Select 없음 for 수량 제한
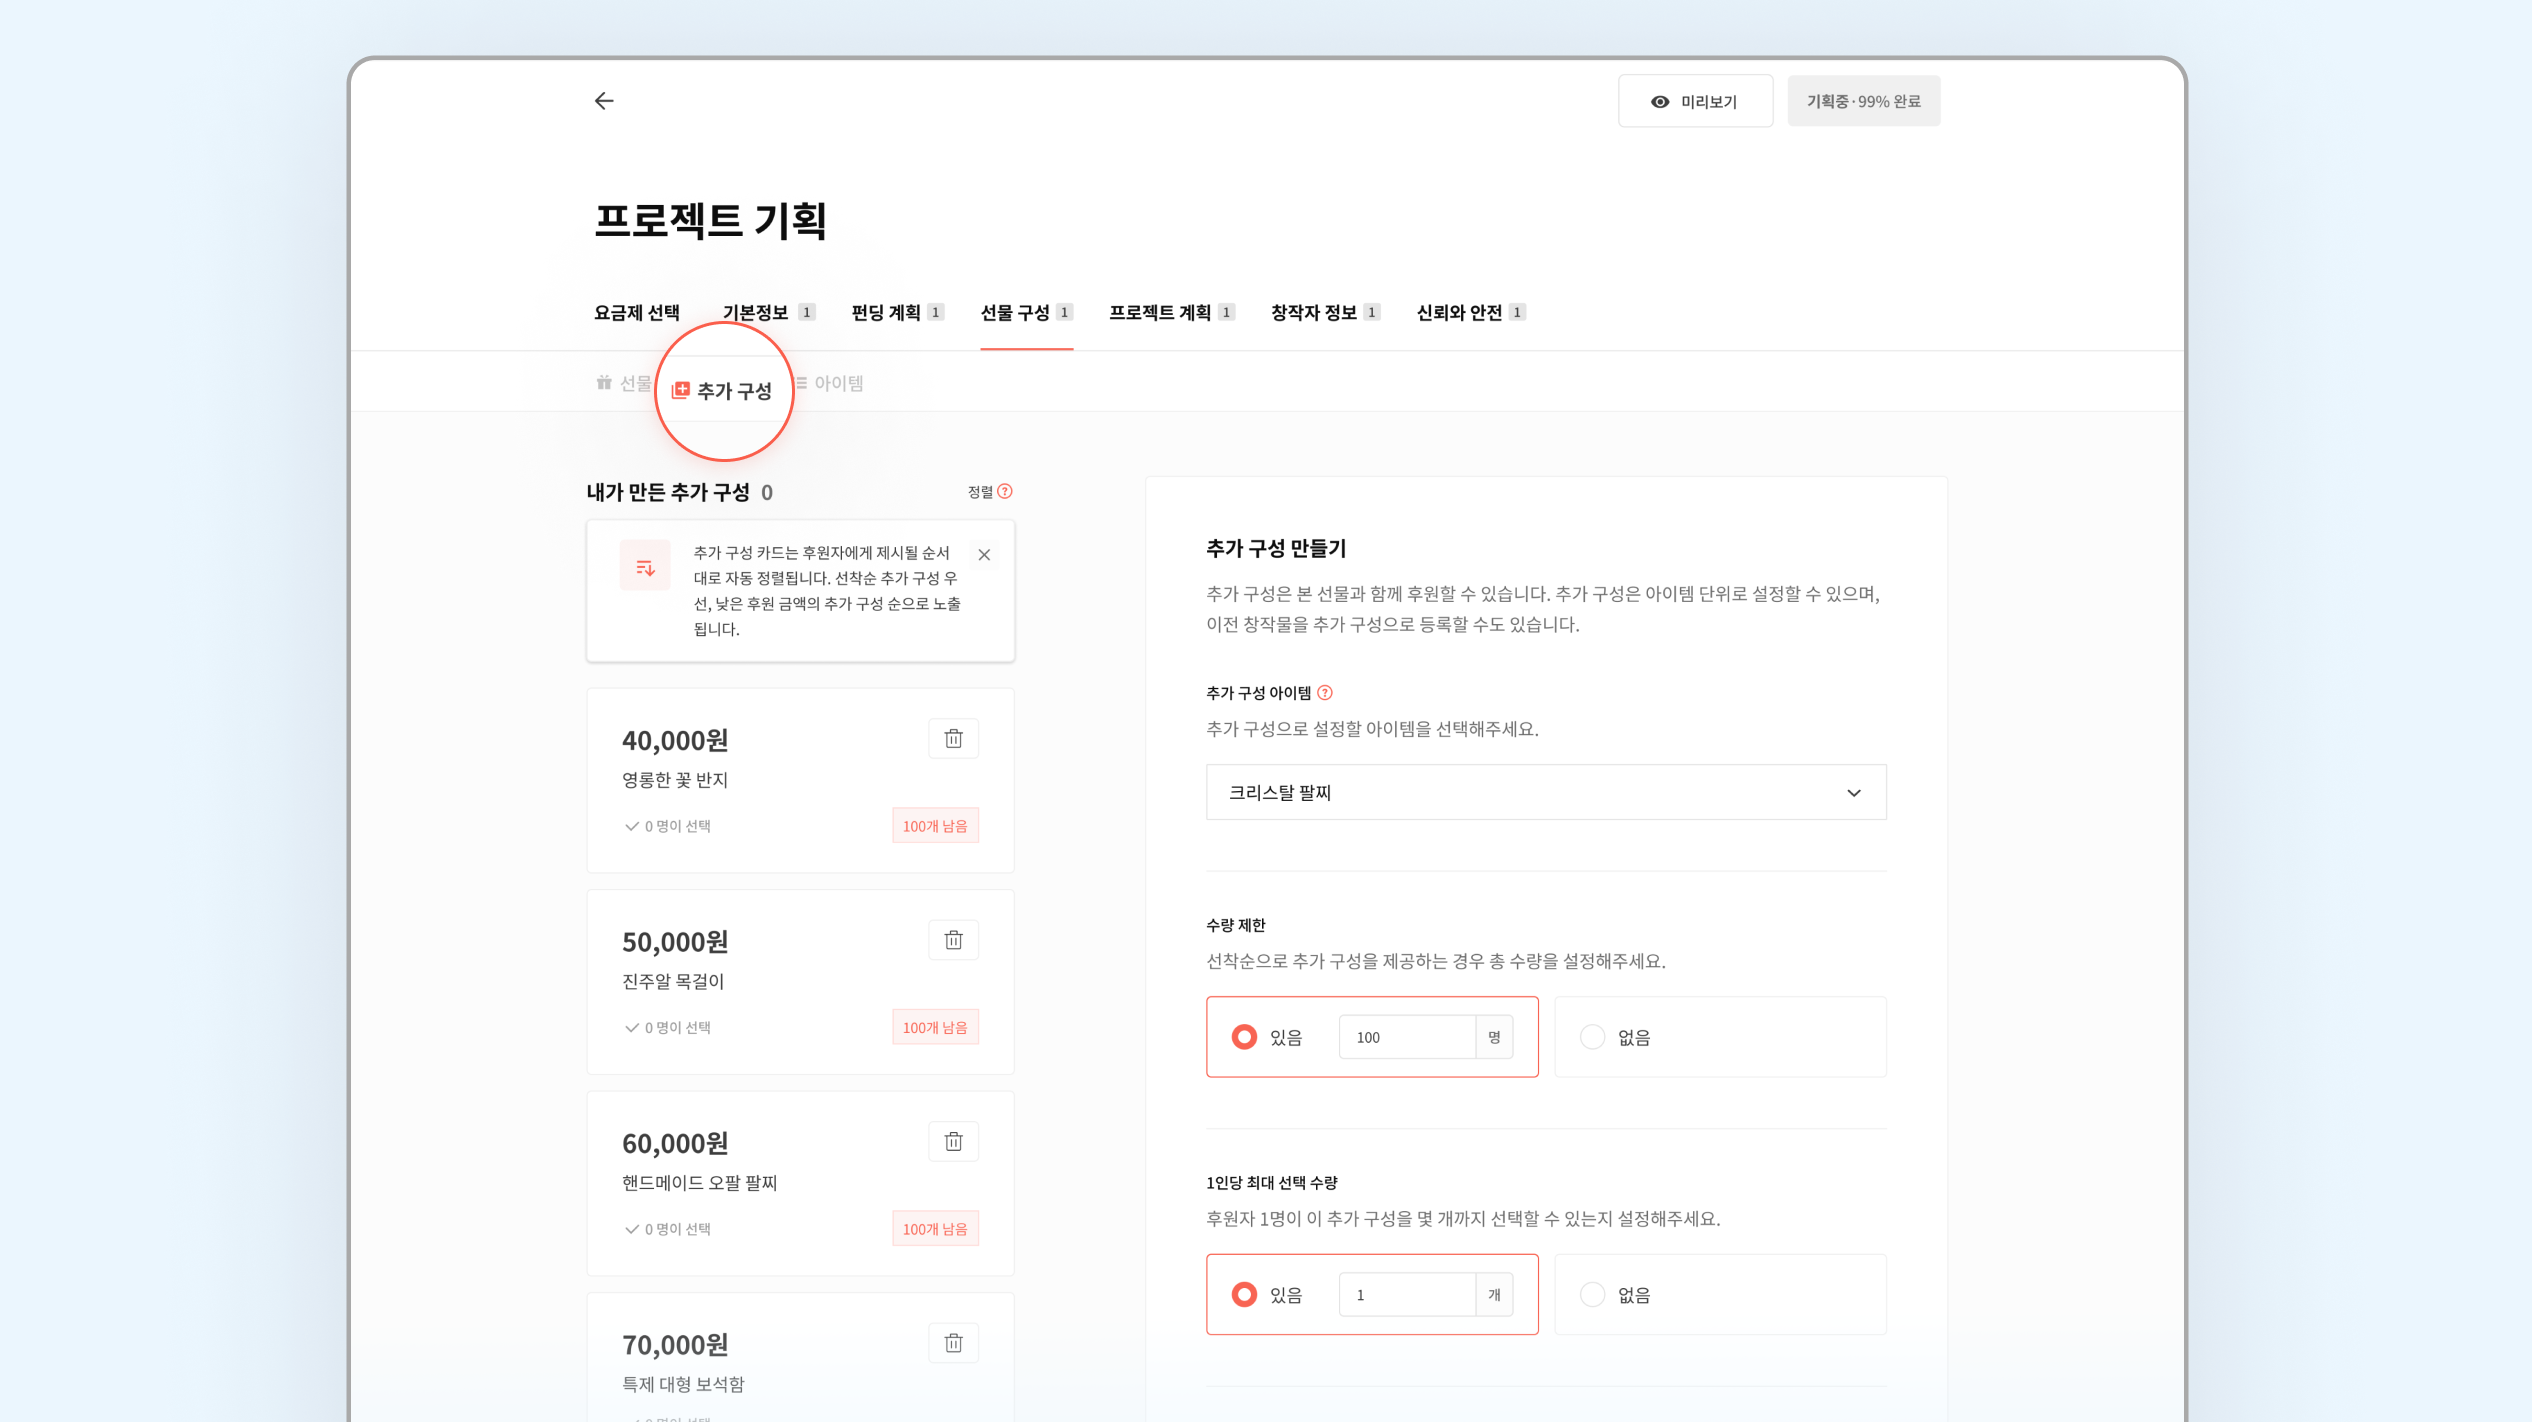This screenshot has height=1422, width=2532. click(x=1593, y=1037)
